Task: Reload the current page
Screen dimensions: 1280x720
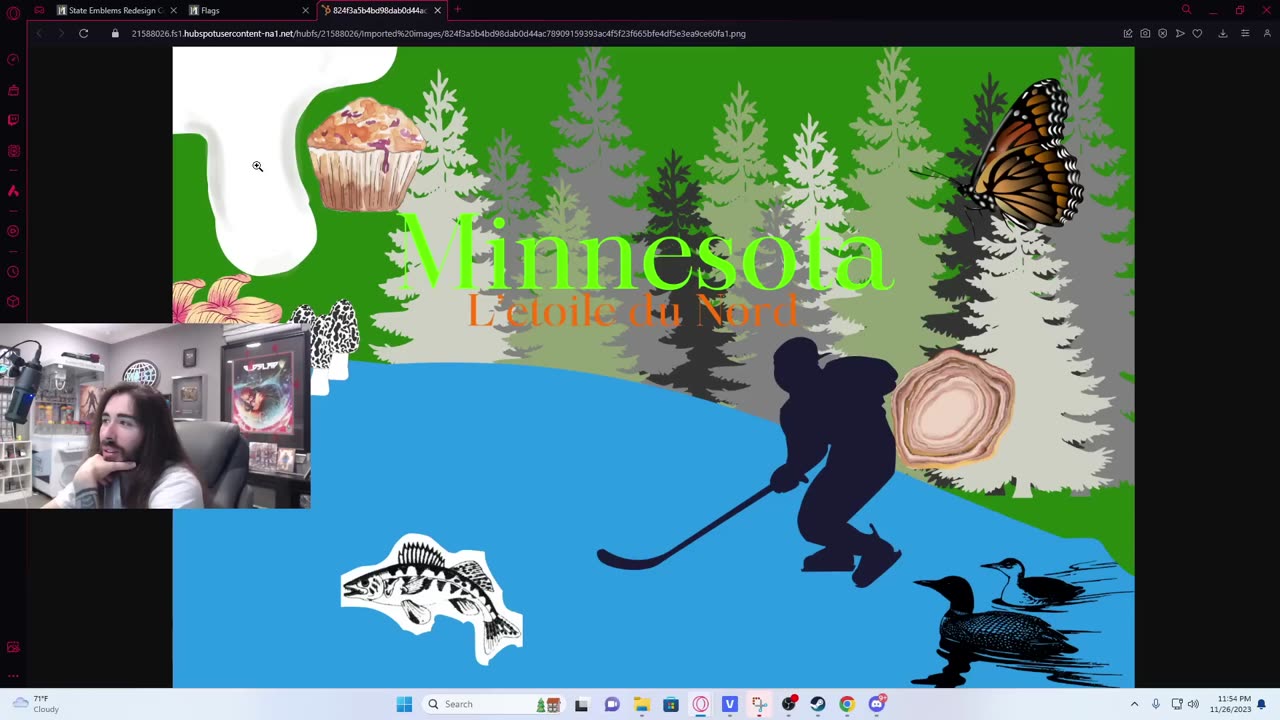Action: [x=84, y=33]
